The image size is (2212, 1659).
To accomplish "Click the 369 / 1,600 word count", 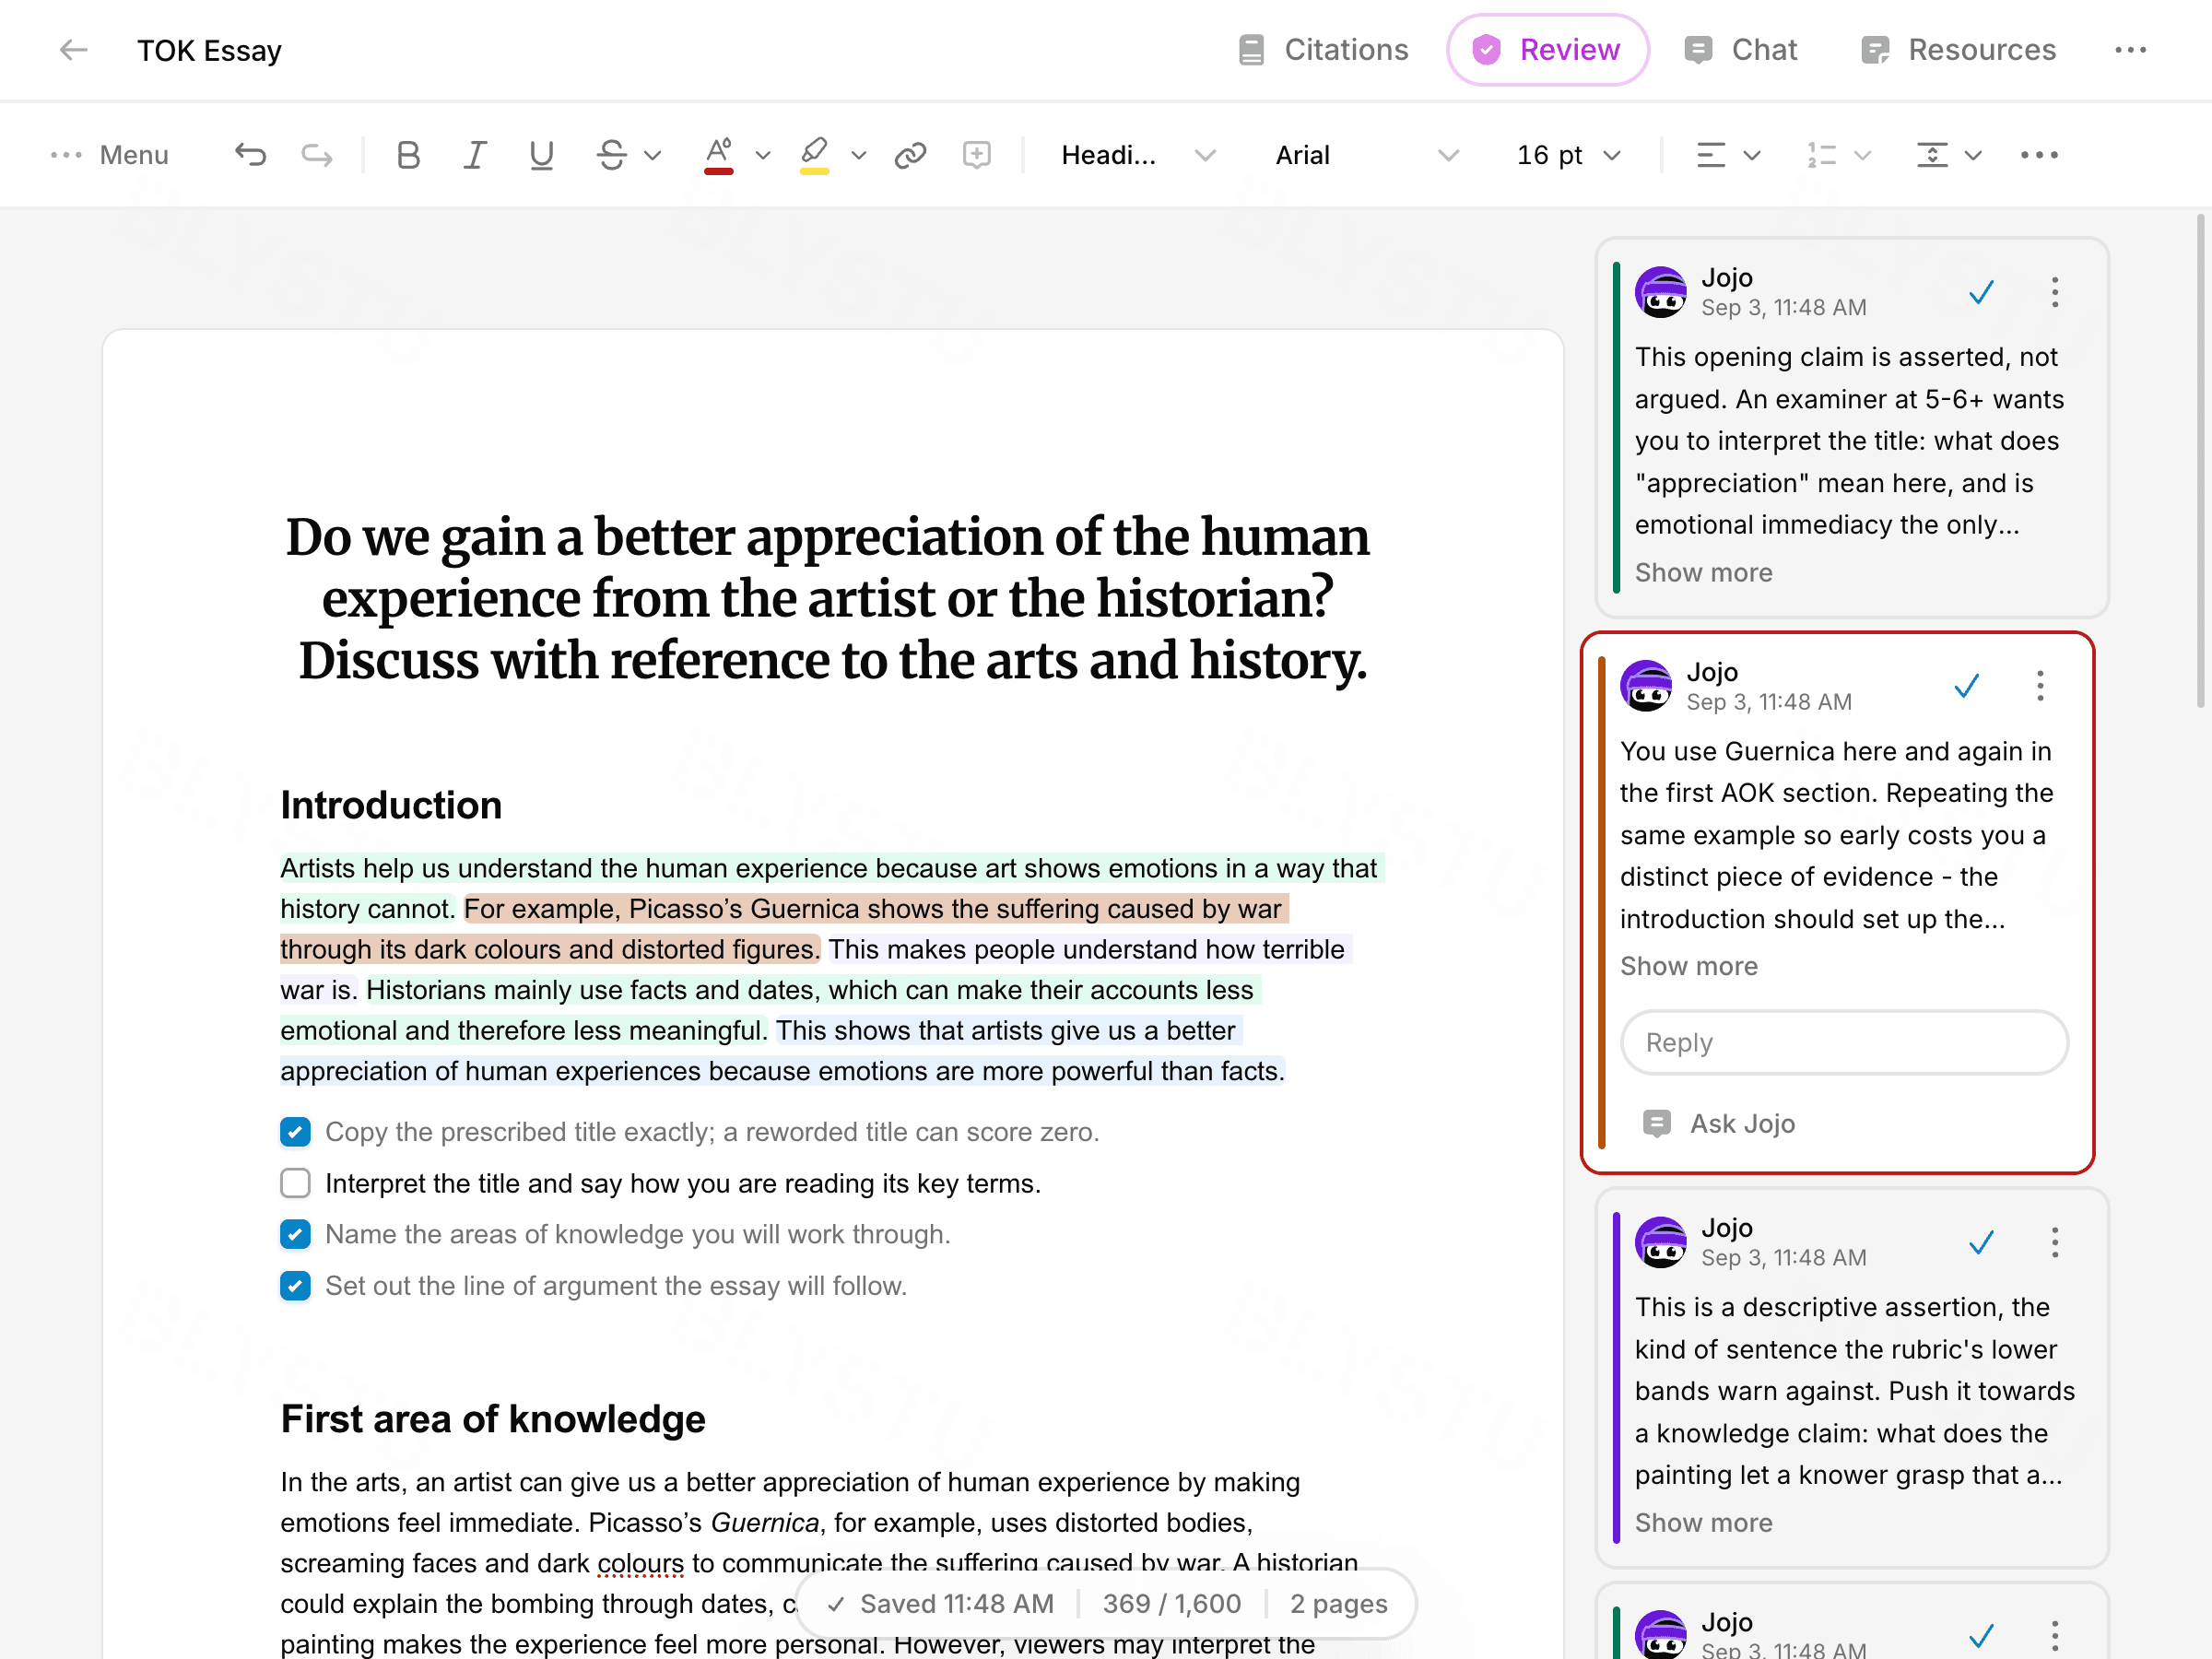I will click(1171, 1604).
